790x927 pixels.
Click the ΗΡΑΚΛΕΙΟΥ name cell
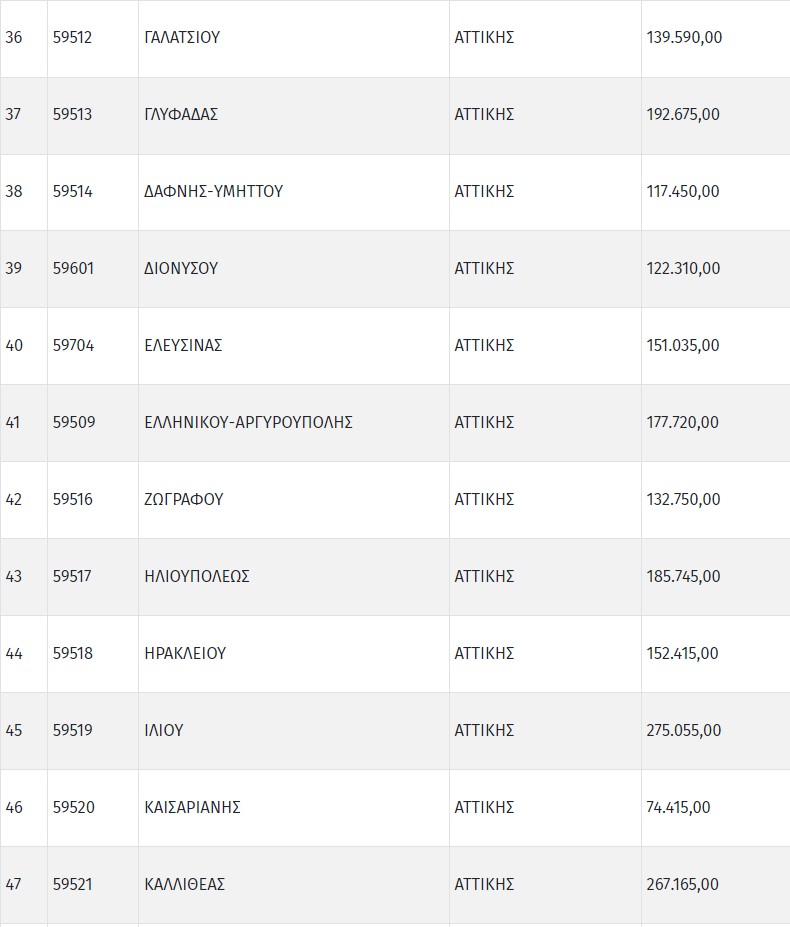pyautogui.click(x=185, y=654)
